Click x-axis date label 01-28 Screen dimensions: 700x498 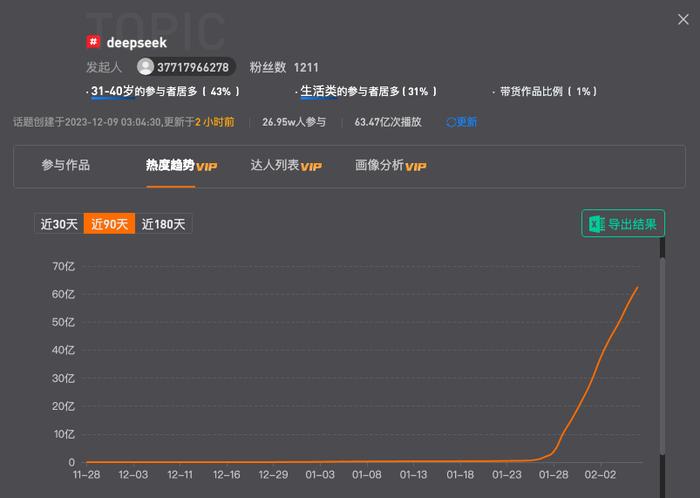(x=554, y=474)
